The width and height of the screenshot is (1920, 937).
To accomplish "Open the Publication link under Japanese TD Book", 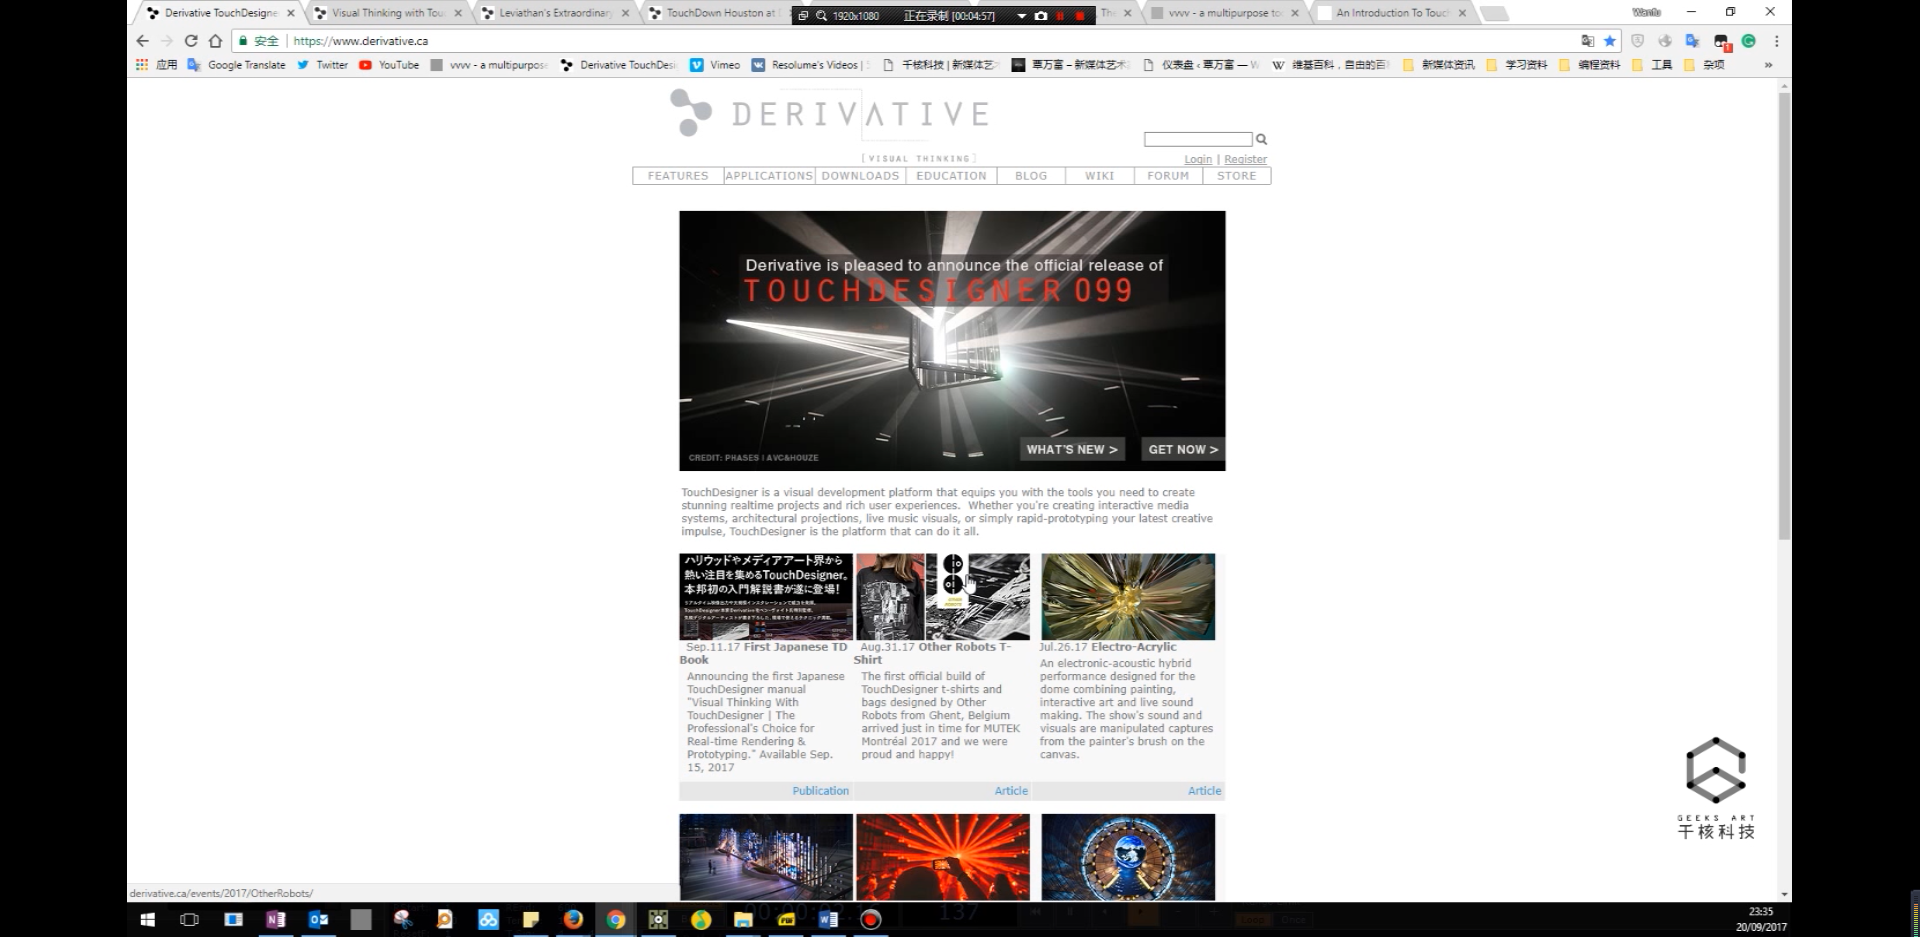I will point(821,791).
